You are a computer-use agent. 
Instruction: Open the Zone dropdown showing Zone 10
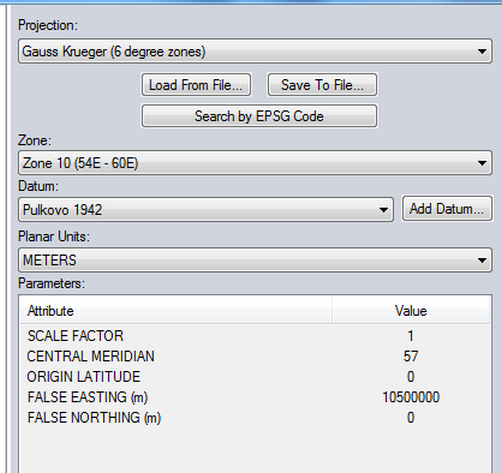point(255,163)
